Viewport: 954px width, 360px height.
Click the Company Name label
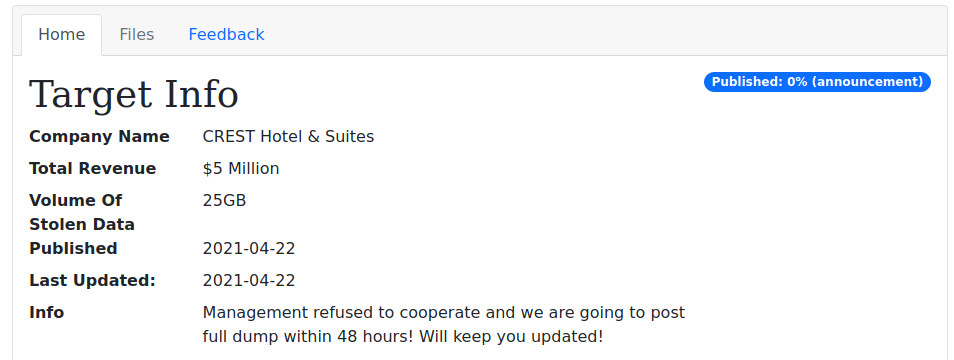[x=99, y=136]
